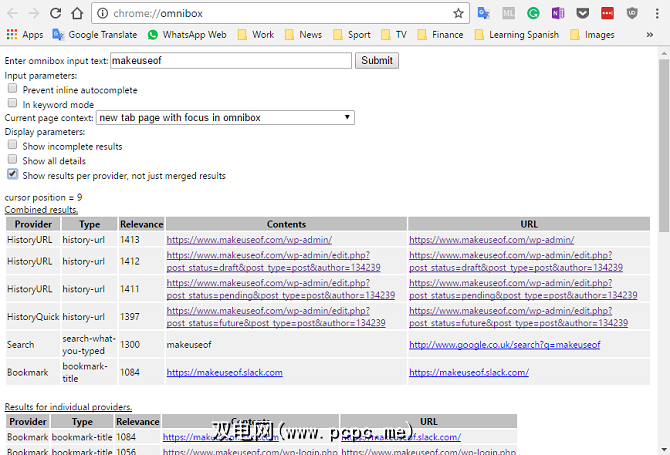This screenshot has width=670, height=455.
Task: Open post_status=draft link in URL column
Action: click(x=516, y=261)
